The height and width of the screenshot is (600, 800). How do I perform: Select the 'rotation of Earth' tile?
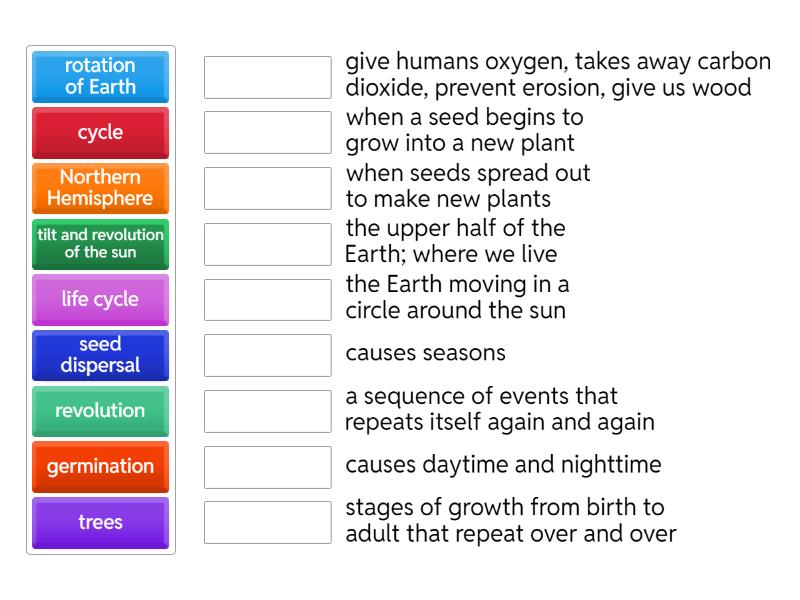tap(100, 77)
